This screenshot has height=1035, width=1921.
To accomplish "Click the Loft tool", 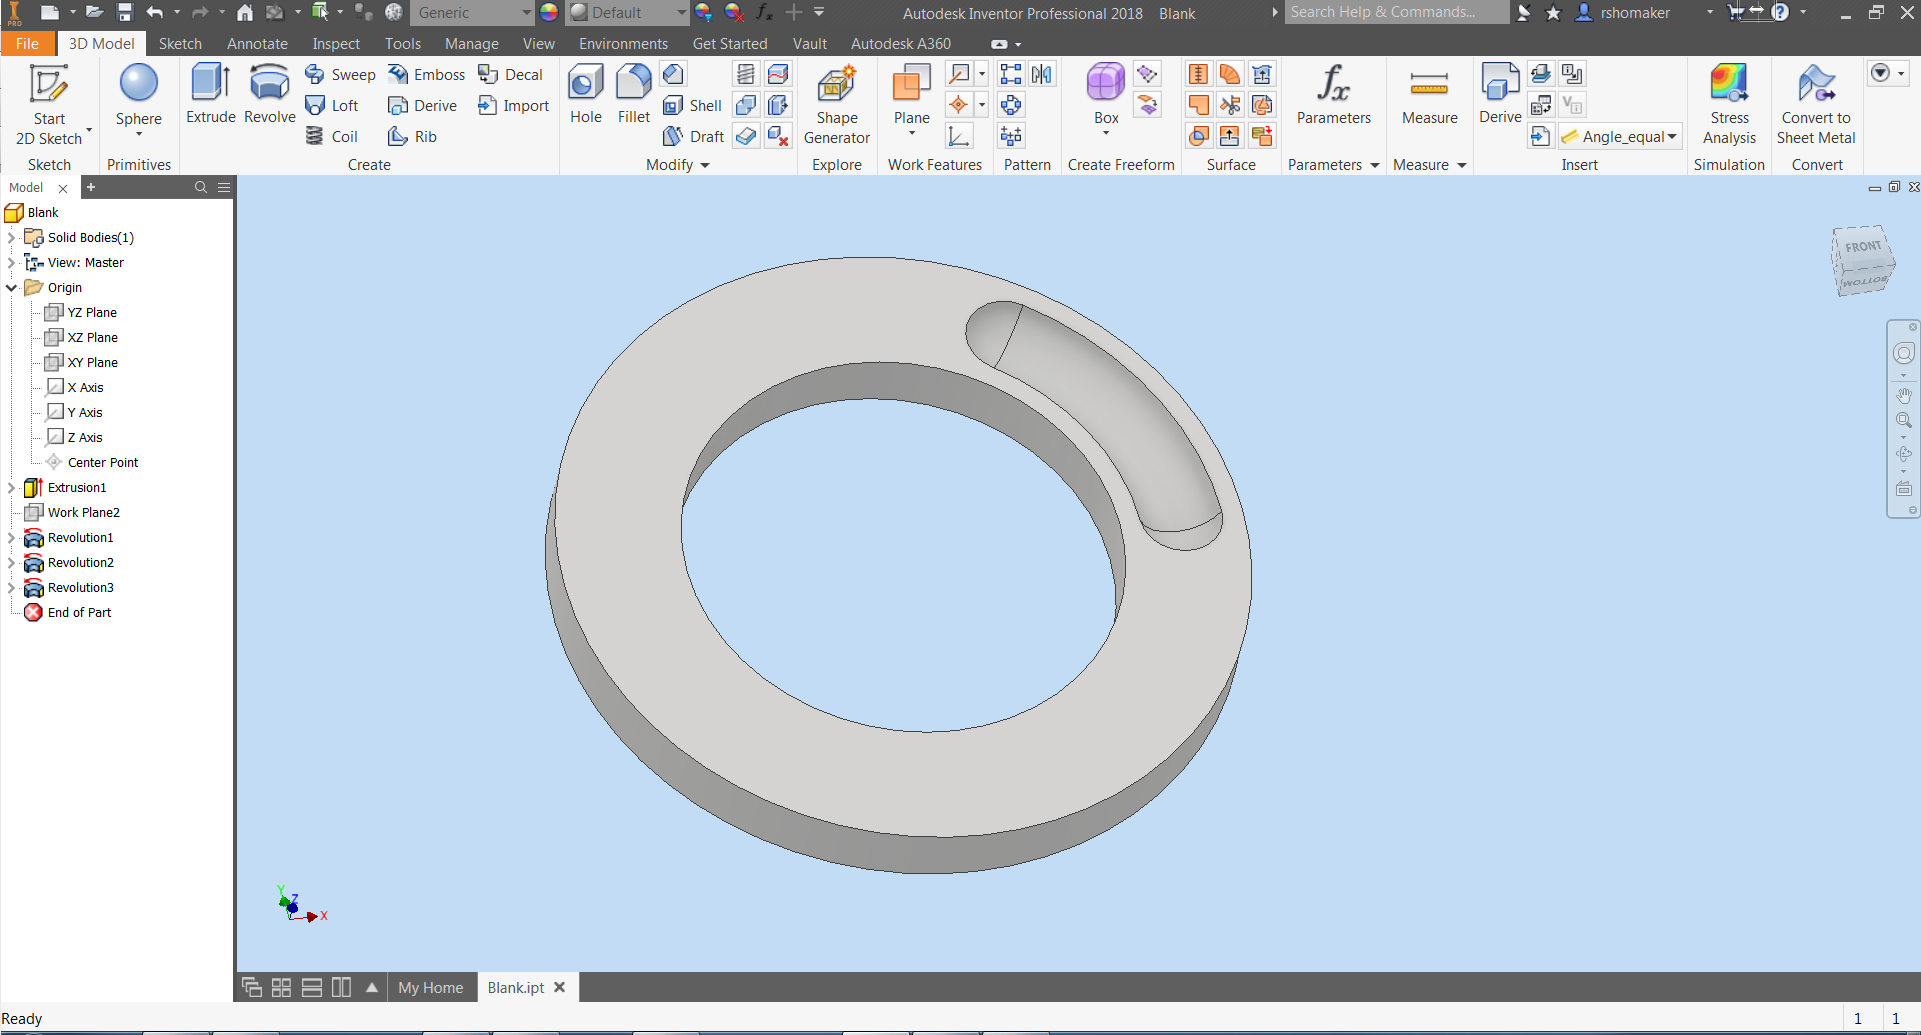I will (332, 106).
